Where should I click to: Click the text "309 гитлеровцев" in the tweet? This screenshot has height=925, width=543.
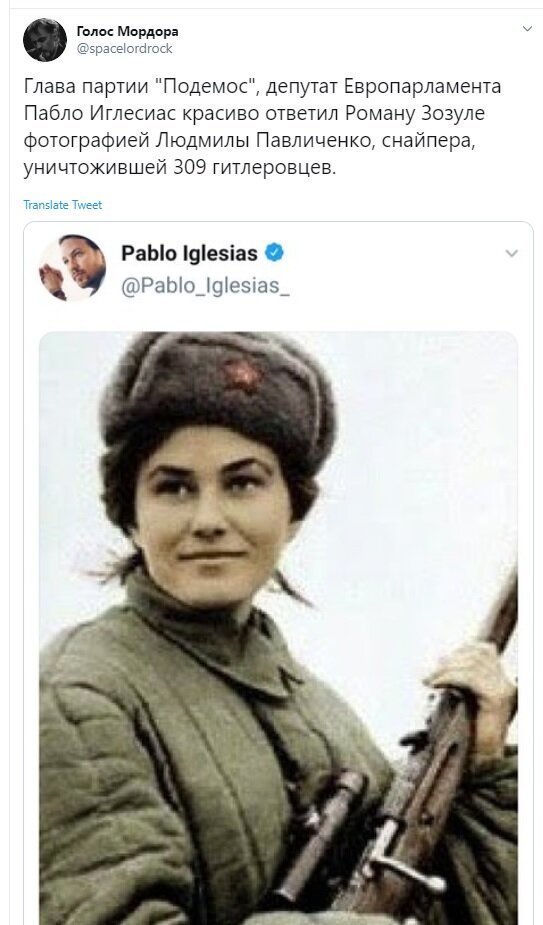(254, 168)
